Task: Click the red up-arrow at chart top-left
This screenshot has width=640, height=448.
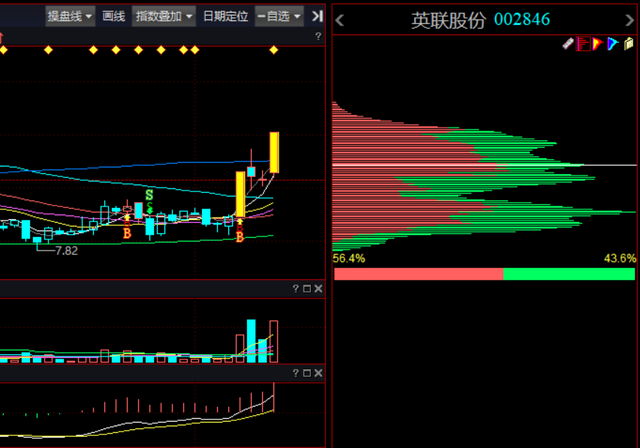Action: pyautogui.click(x=1, y=38)
